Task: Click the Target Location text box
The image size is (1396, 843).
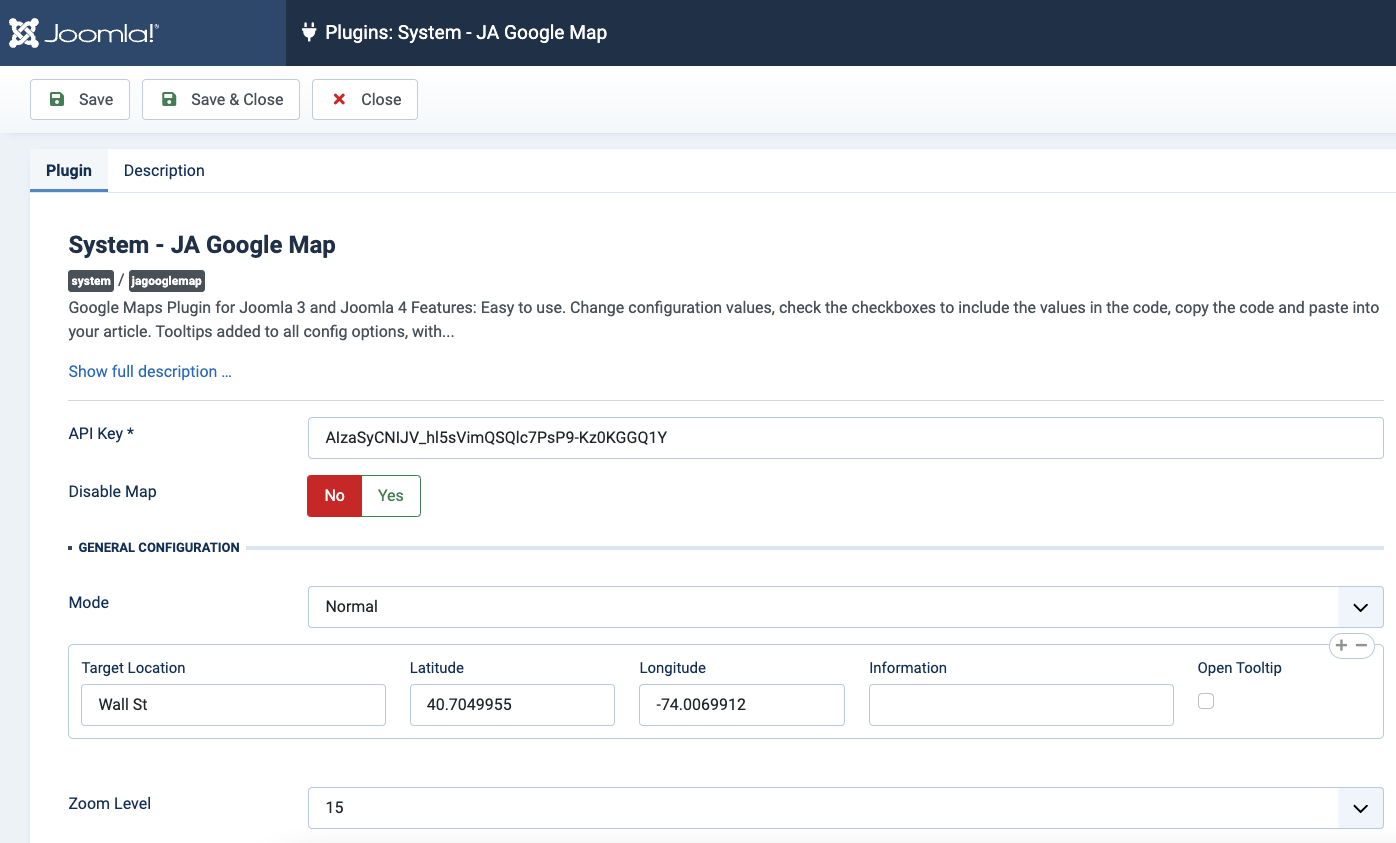Action: pos(233,705)
